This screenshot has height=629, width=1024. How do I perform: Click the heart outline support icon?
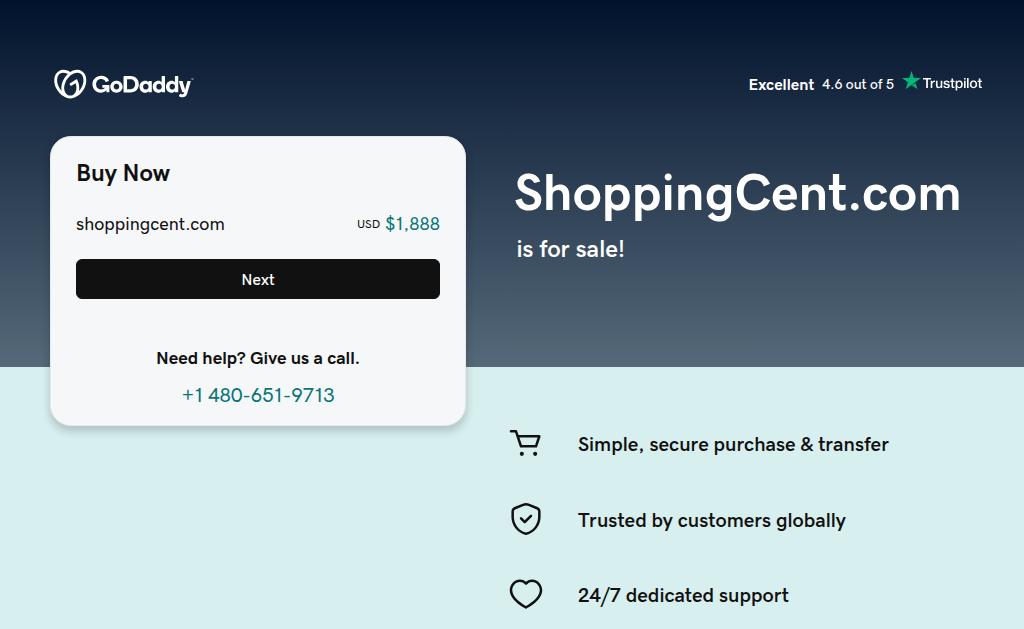click(525, 595)
